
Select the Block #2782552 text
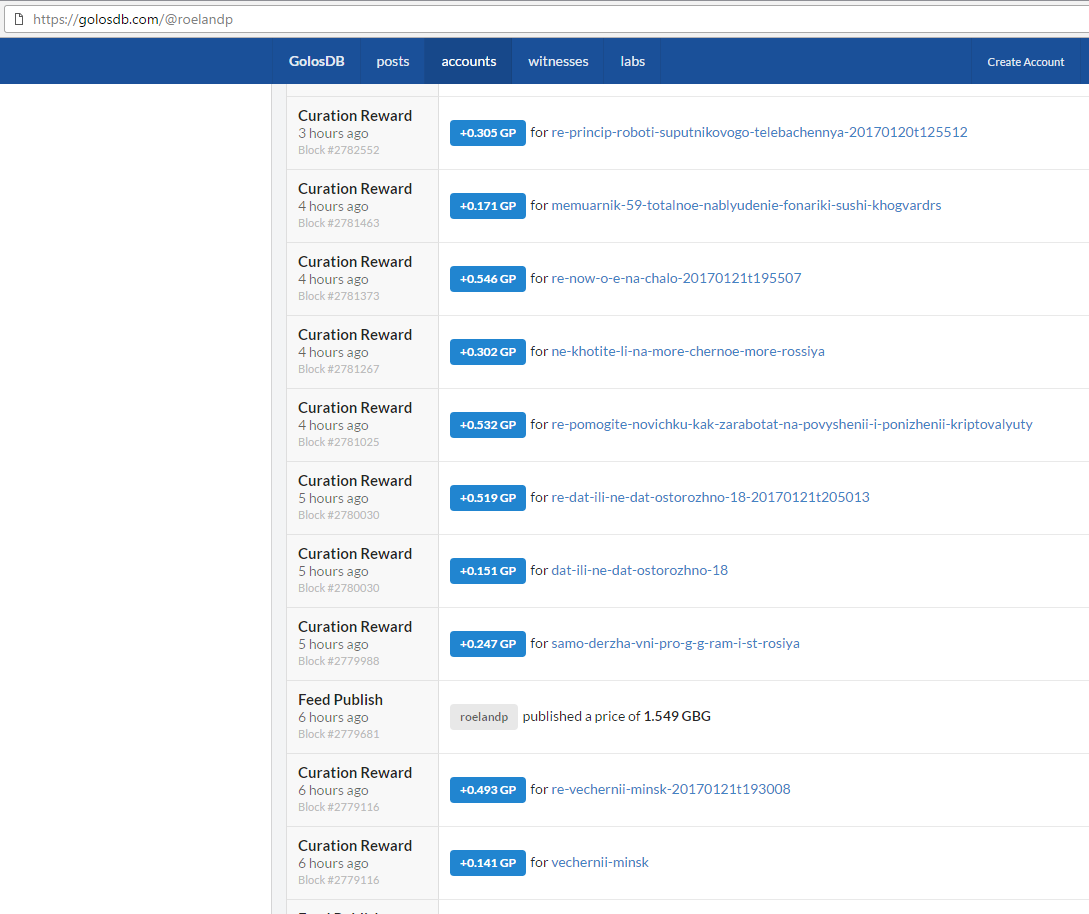coord(338,150)
